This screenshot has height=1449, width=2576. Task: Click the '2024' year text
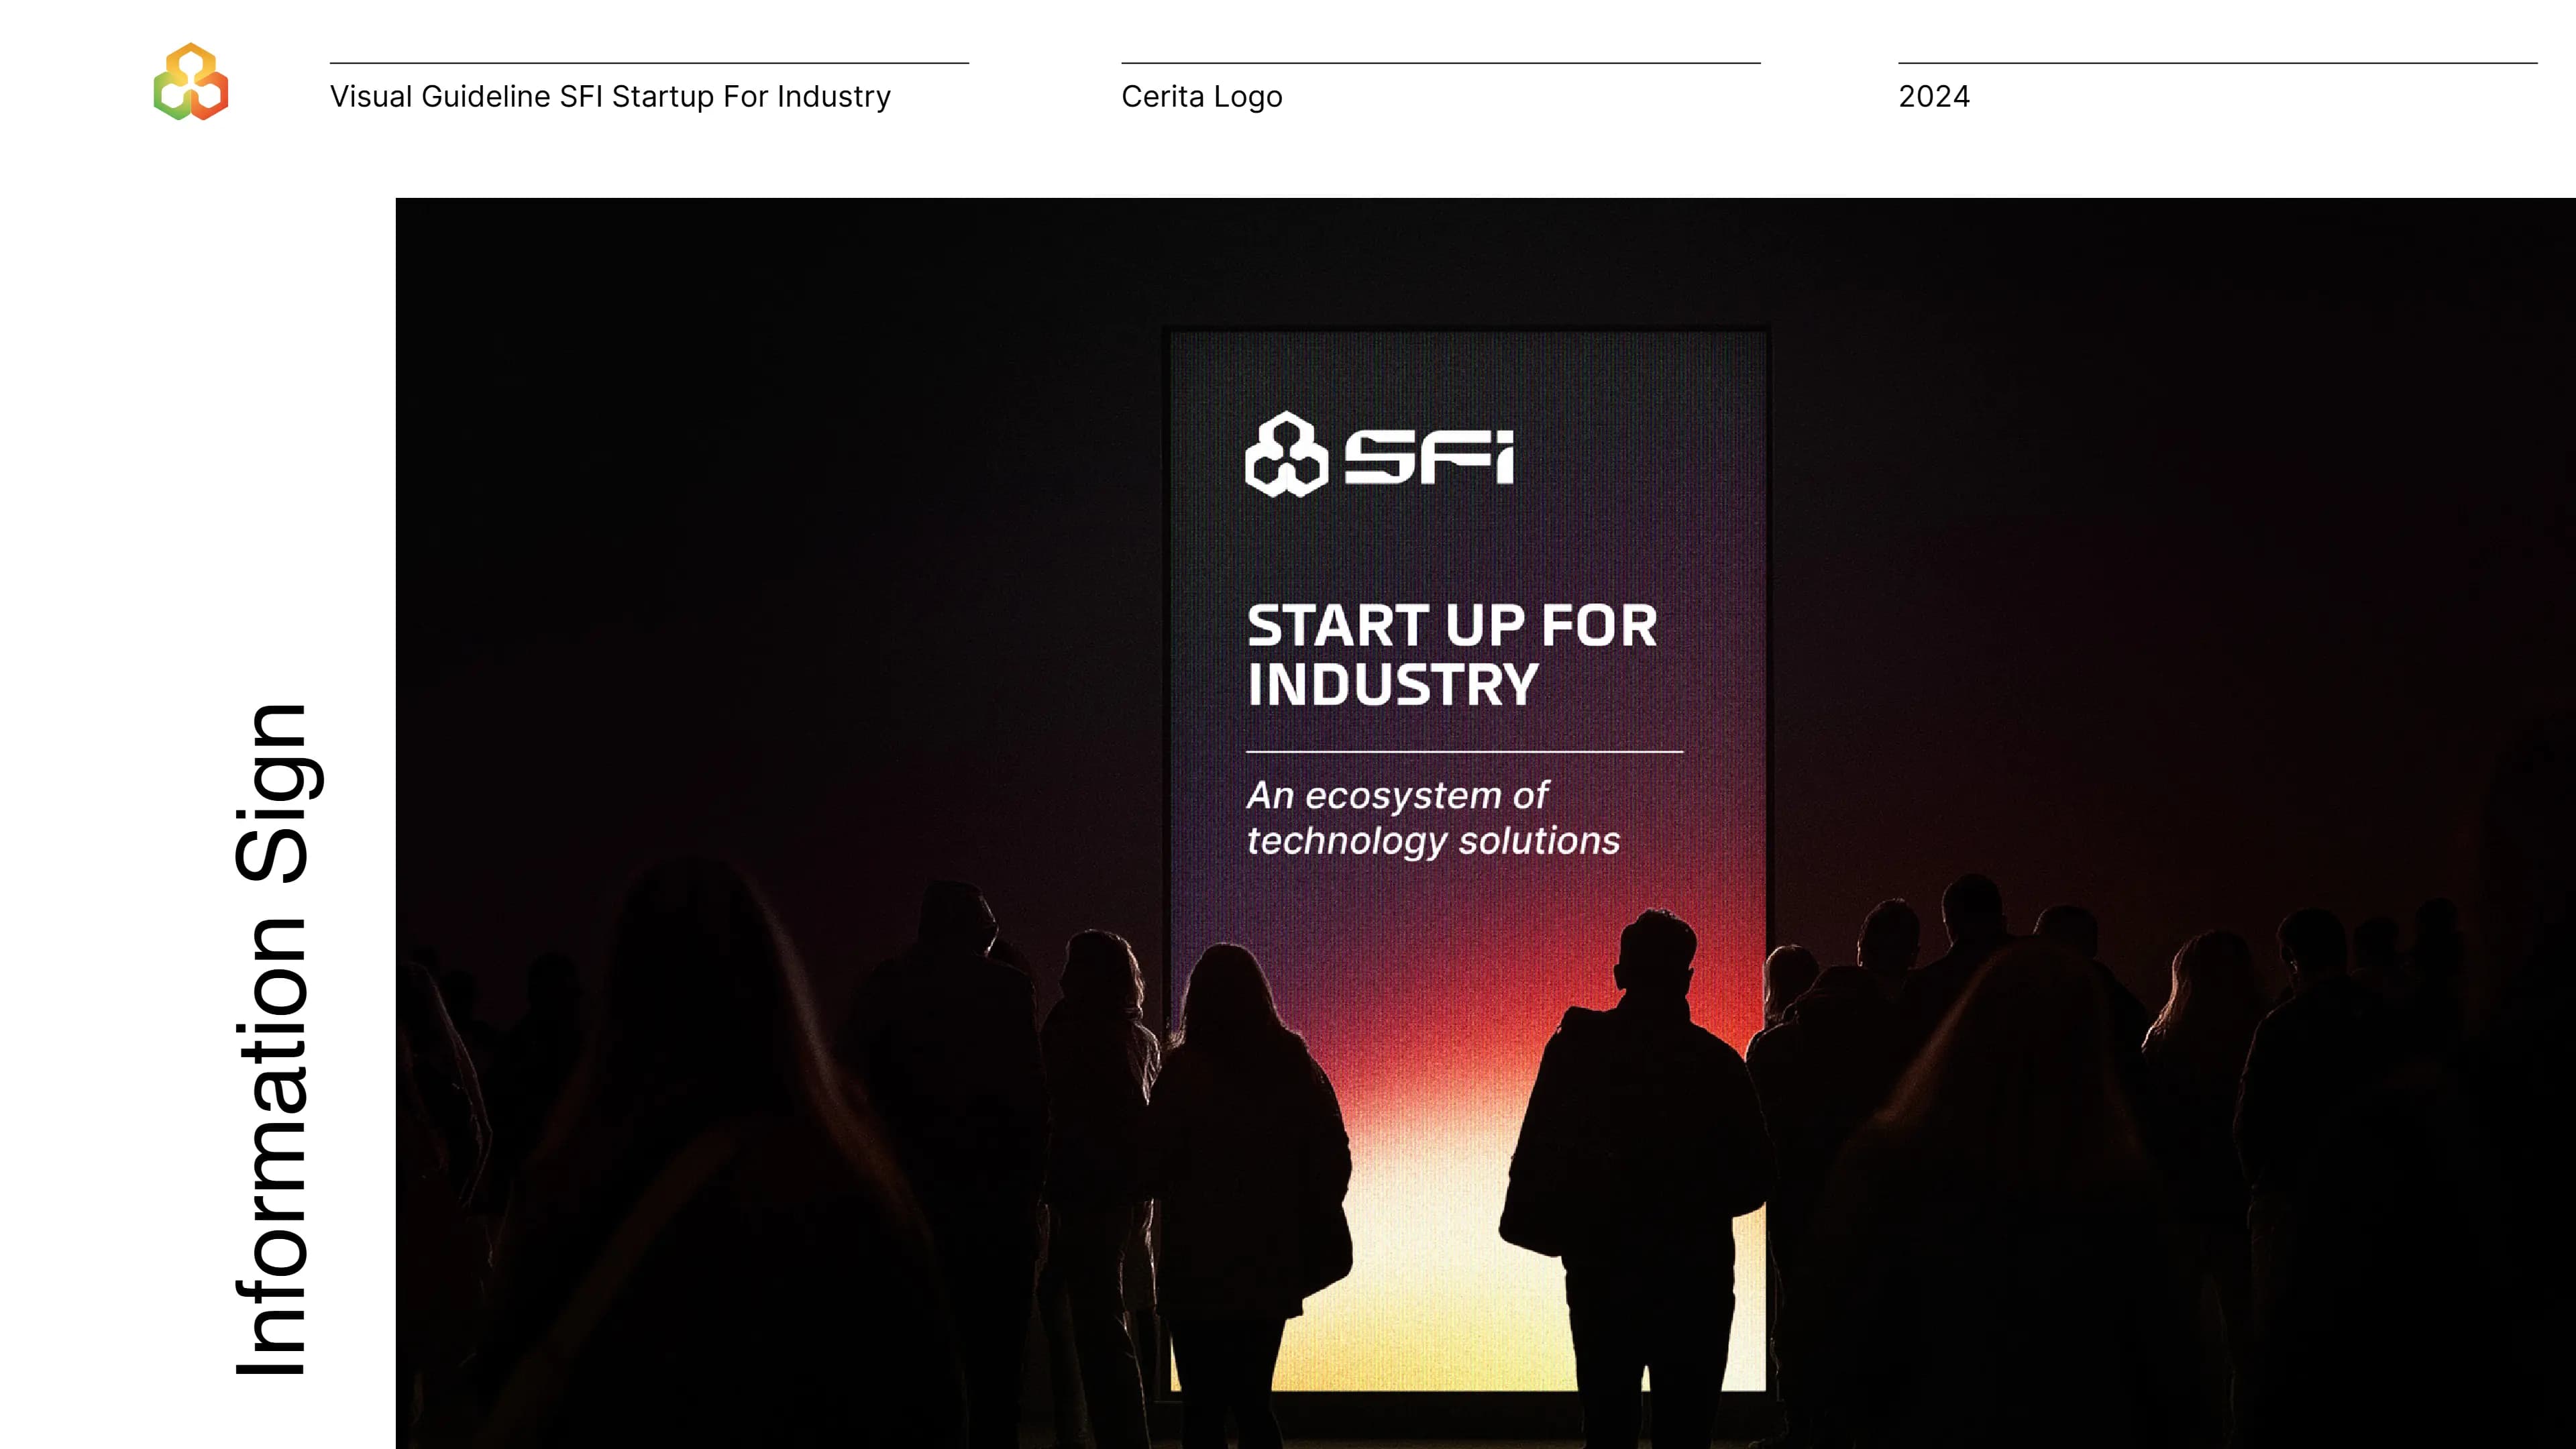(x=1933, y=96)
